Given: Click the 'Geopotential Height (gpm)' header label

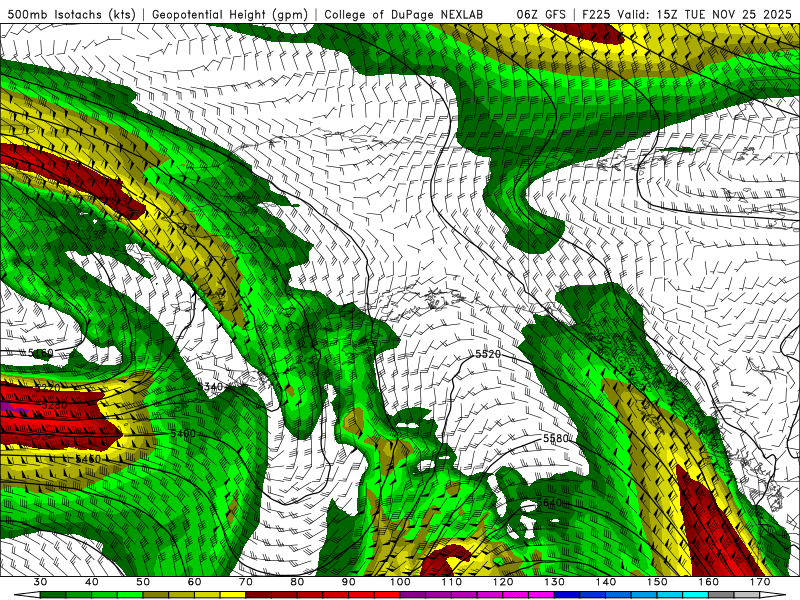Looking at the screenshot, I should (230, 14).
